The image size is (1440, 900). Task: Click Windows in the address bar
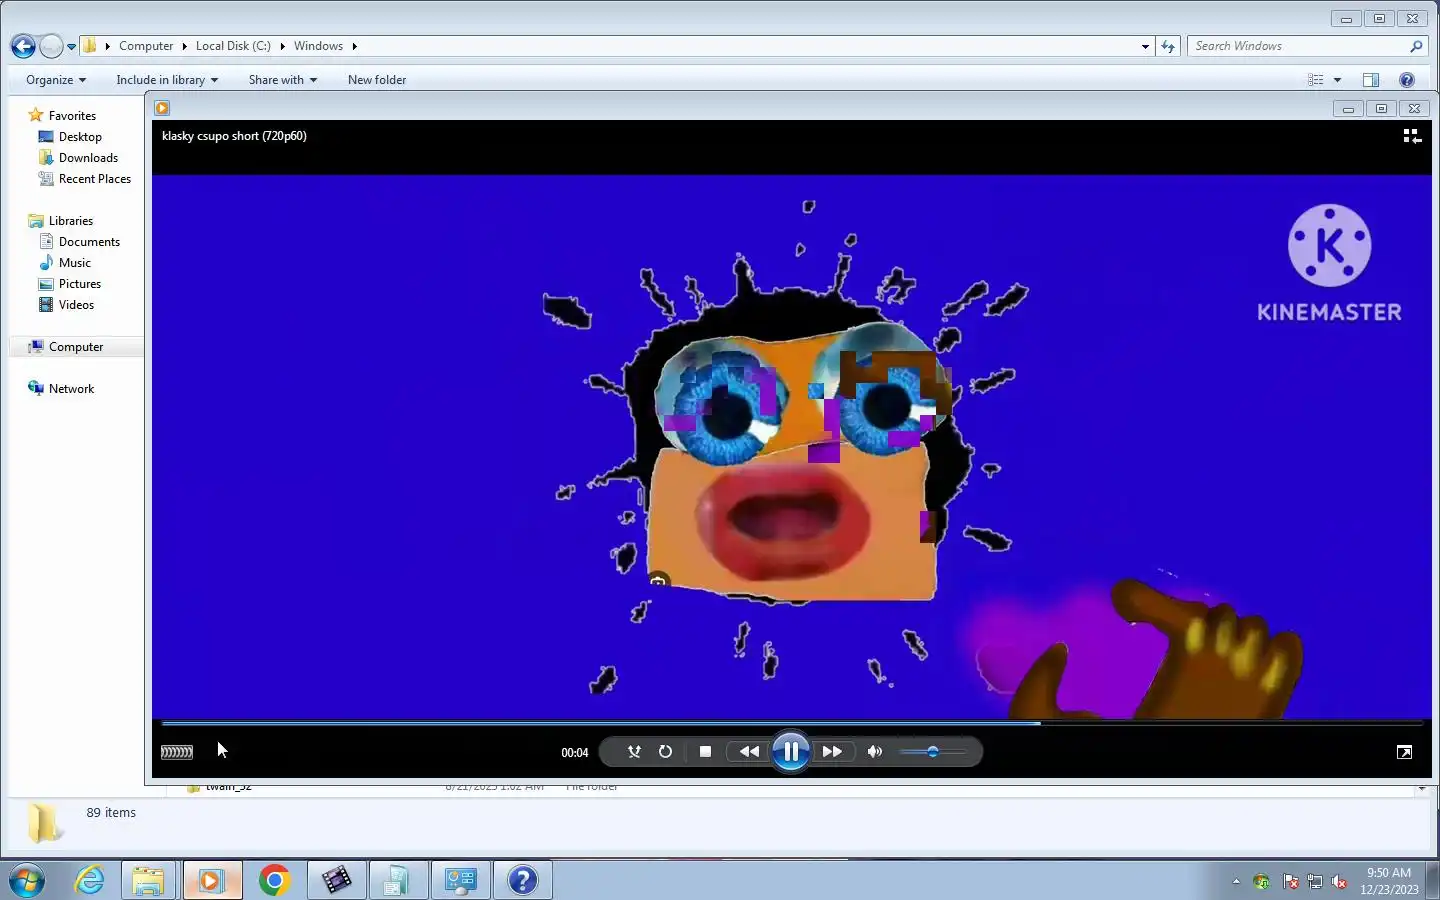(318, 46)
